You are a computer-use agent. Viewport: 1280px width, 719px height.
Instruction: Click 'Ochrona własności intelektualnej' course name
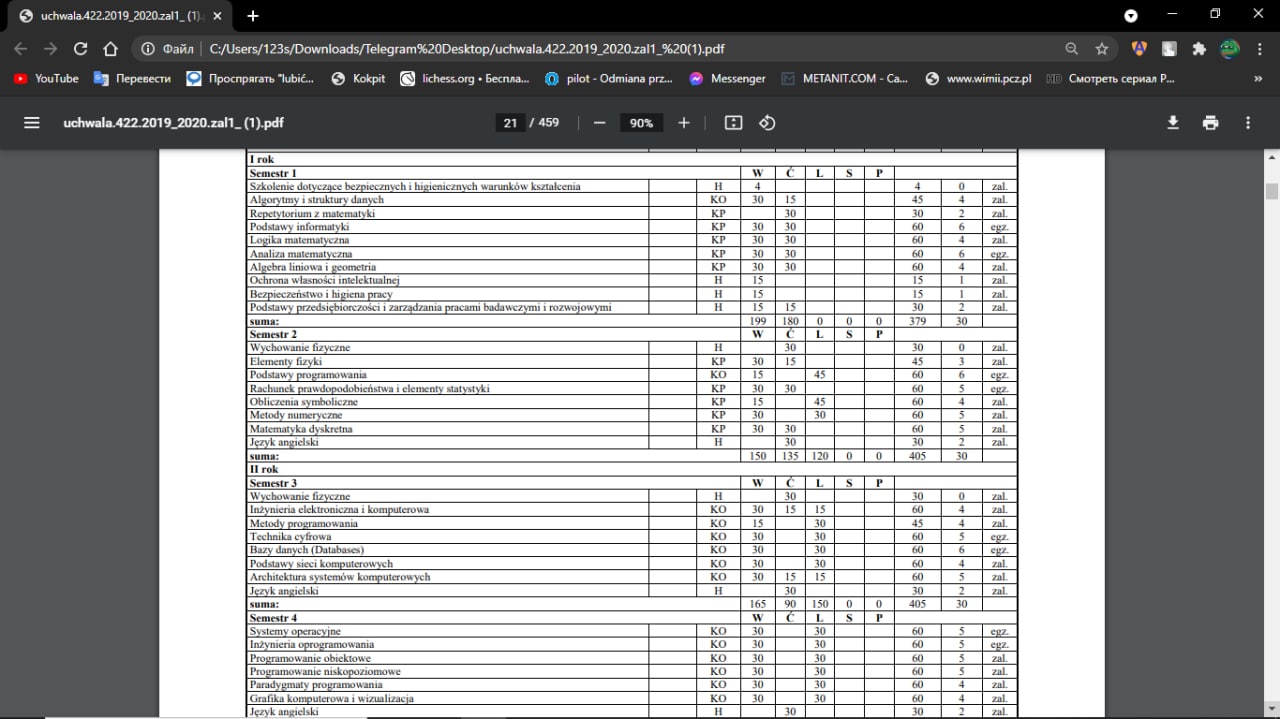coord(324,281)
